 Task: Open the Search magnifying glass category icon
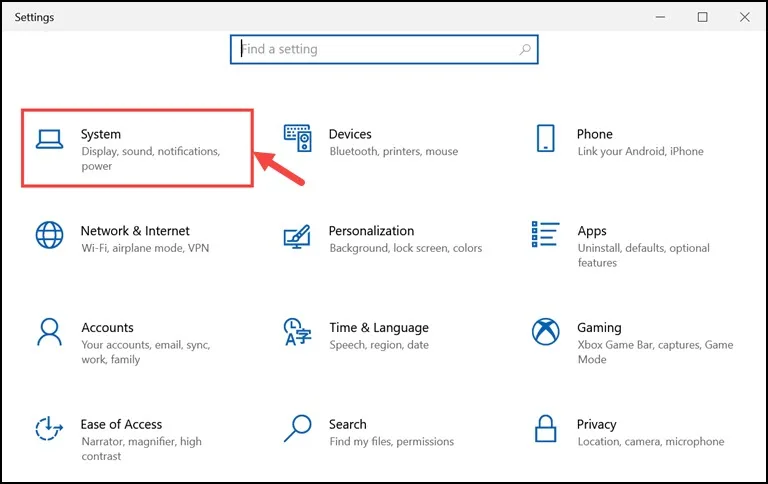(x=298, y=429)
